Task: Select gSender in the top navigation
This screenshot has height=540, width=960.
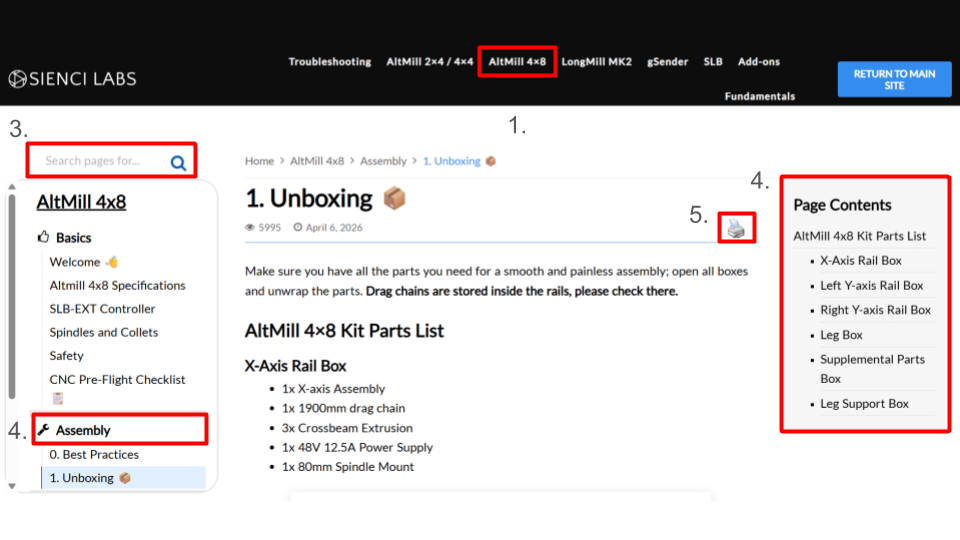Action: (x=667, y=62)
